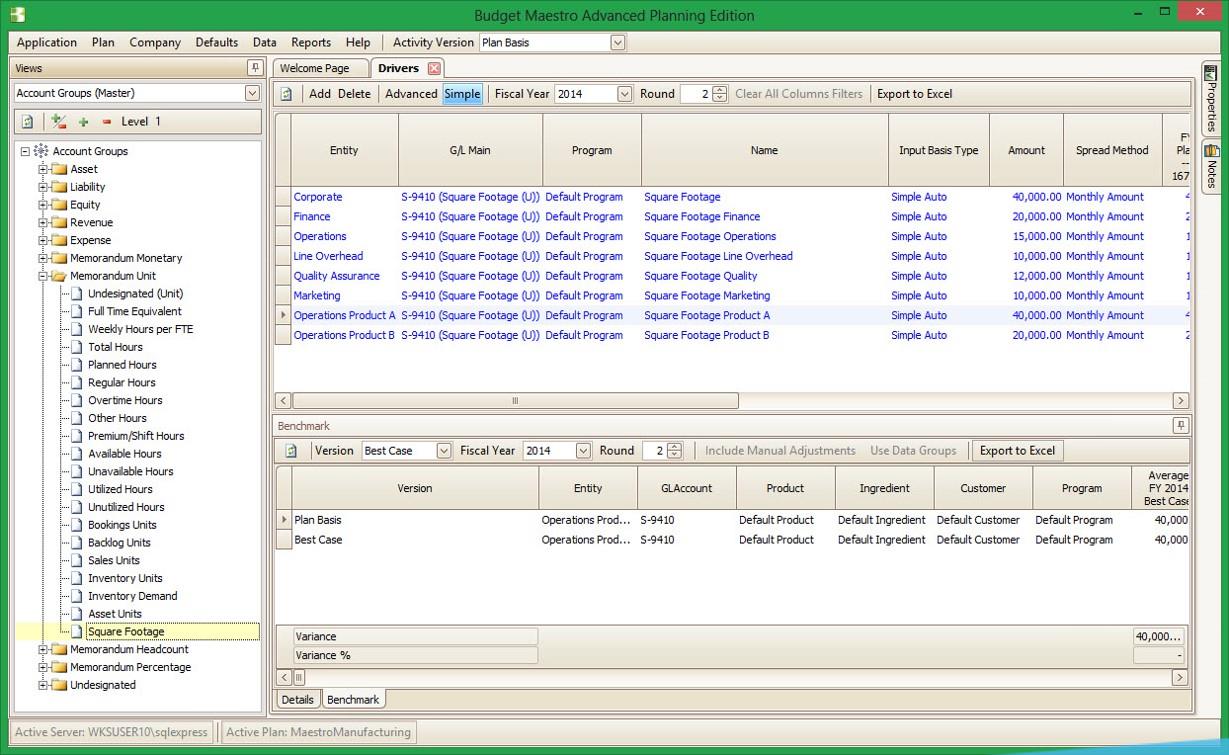
Task: Open the Help menu
Action: [x=358, y=42]
